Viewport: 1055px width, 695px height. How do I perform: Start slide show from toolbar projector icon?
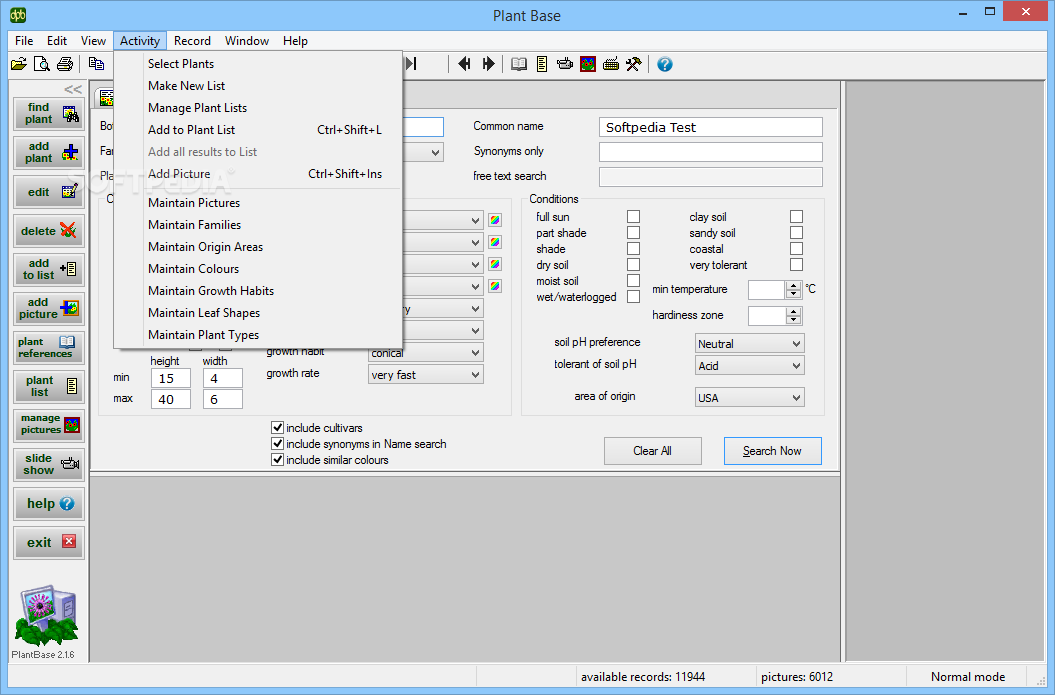click(x=565, y=65)
